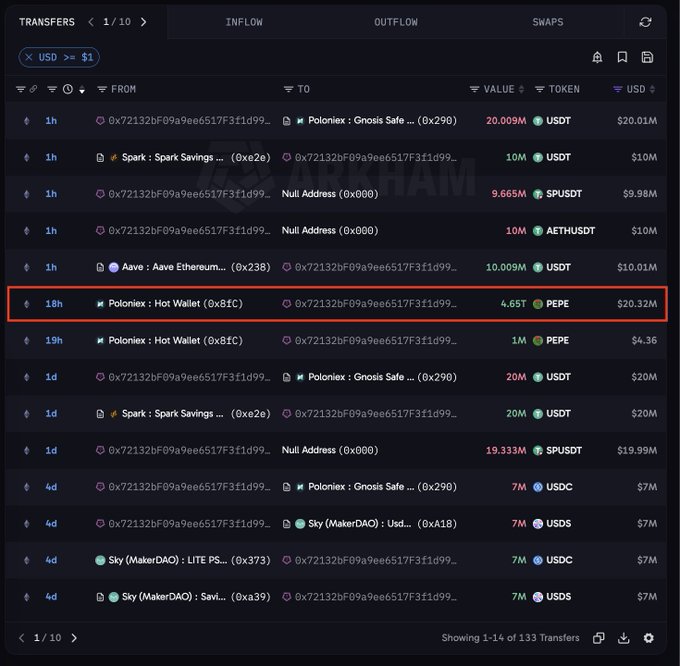This screenshot has height=666, width=680.
Task: Open Poloniex Hot Wallet in 1M PEPE row
Action: coord(175,340)
